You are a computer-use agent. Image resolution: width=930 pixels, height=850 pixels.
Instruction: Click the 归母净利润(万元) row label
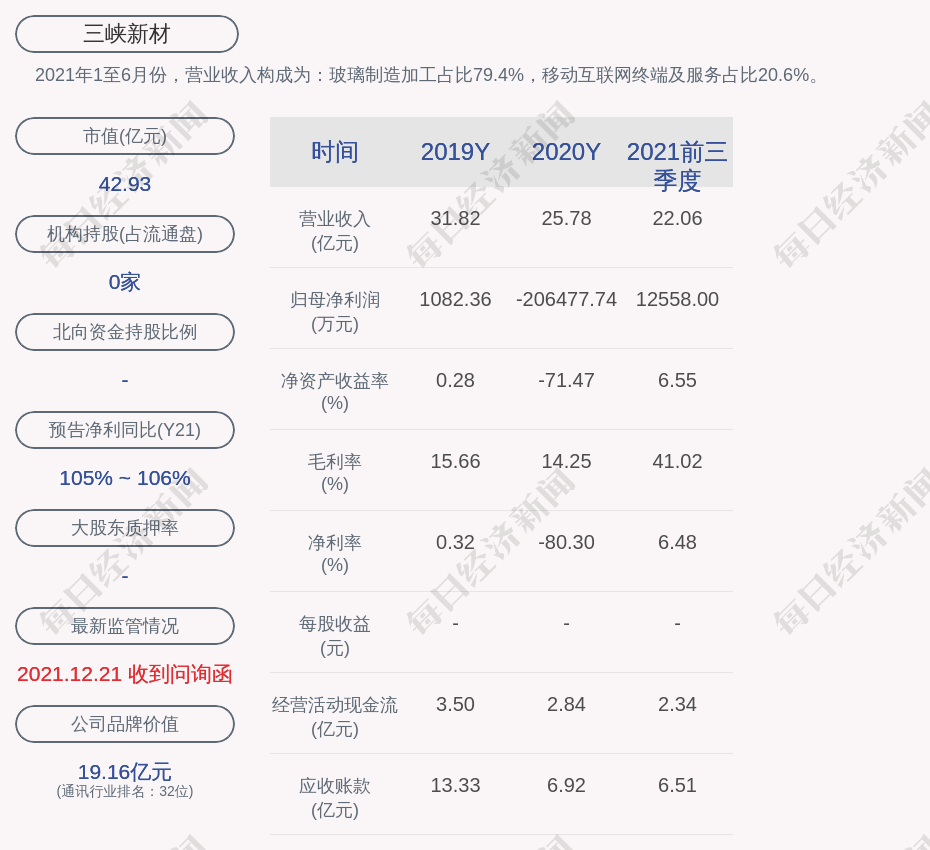[335, 312]
